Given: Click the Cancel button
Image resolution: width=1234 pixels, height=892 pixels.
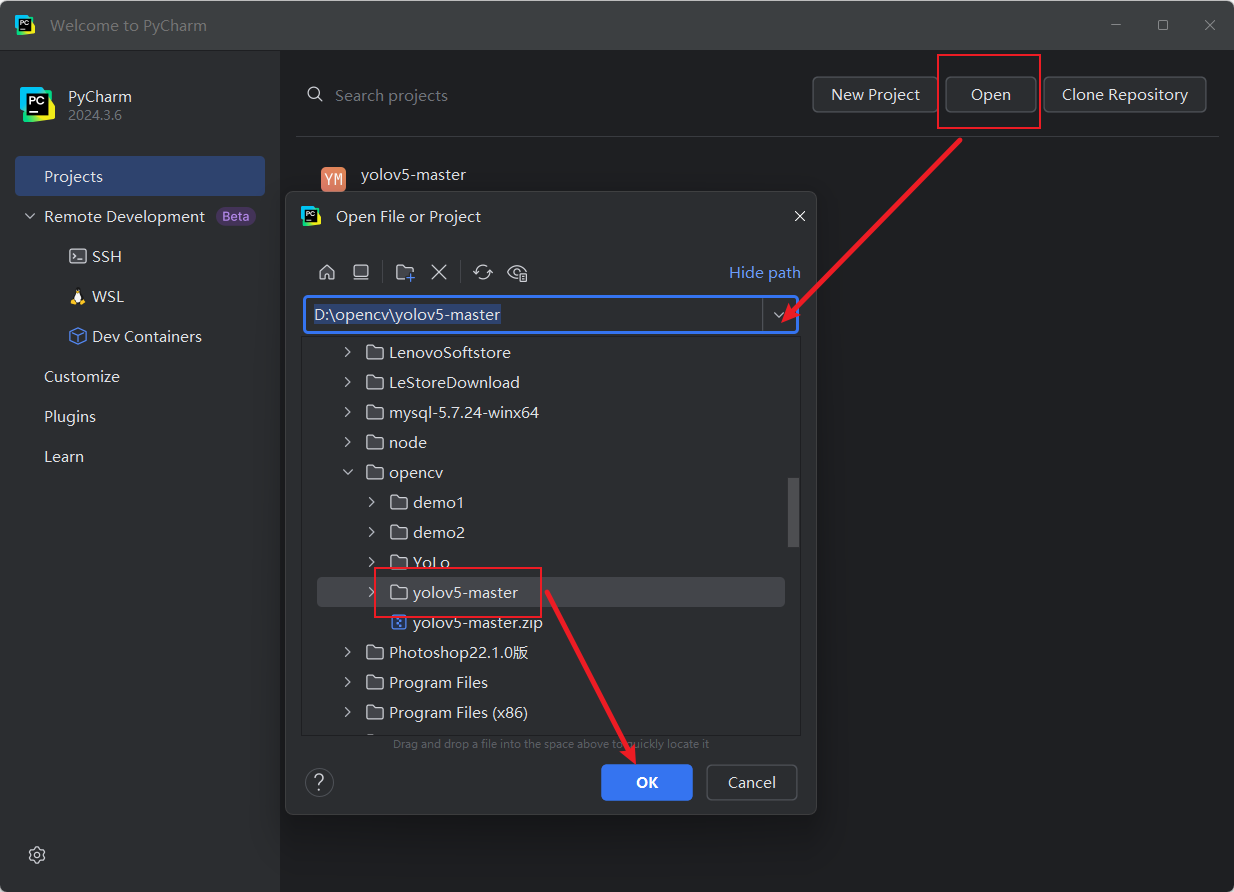Looking at the screenshot, I should coord(752,782).
